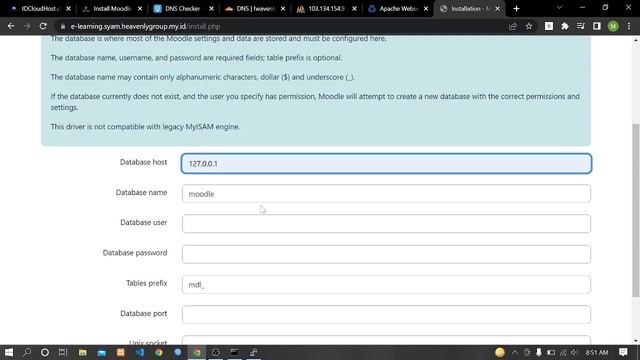
Task: Open a new tab with the plus button
Action: [516, 9]
